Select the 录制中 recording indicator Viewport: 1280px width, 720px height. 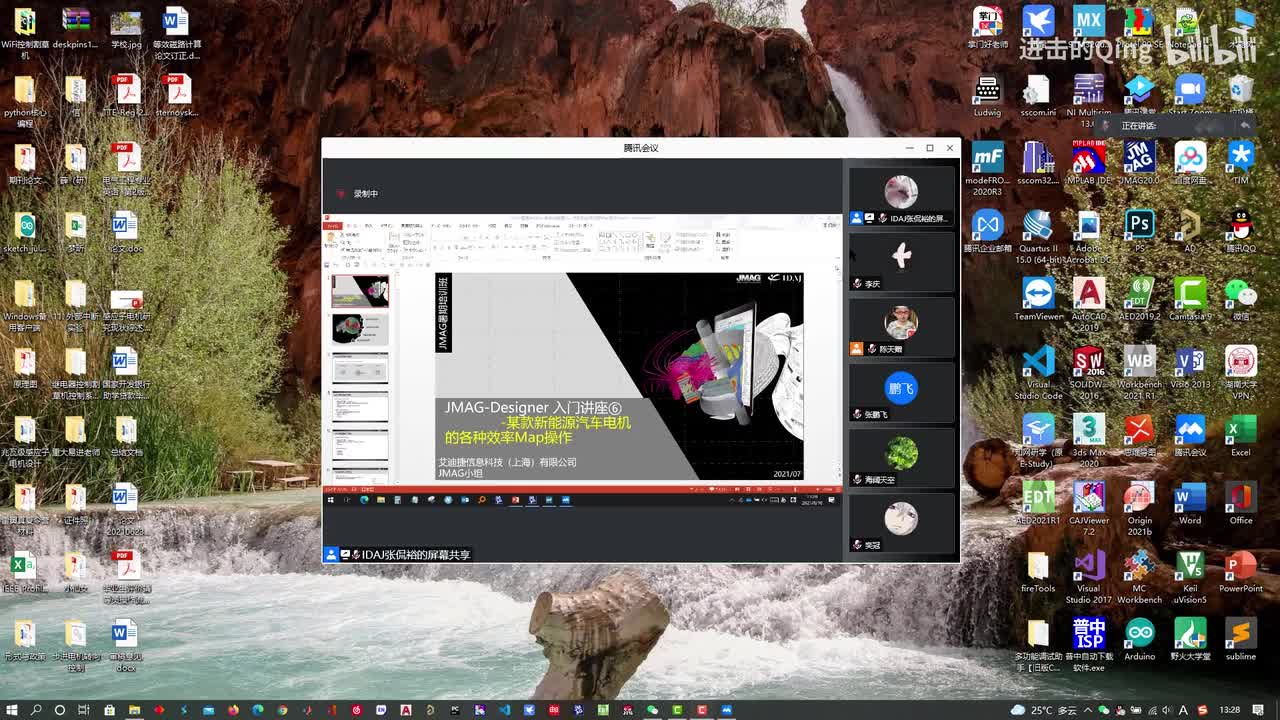pos(357,194)
